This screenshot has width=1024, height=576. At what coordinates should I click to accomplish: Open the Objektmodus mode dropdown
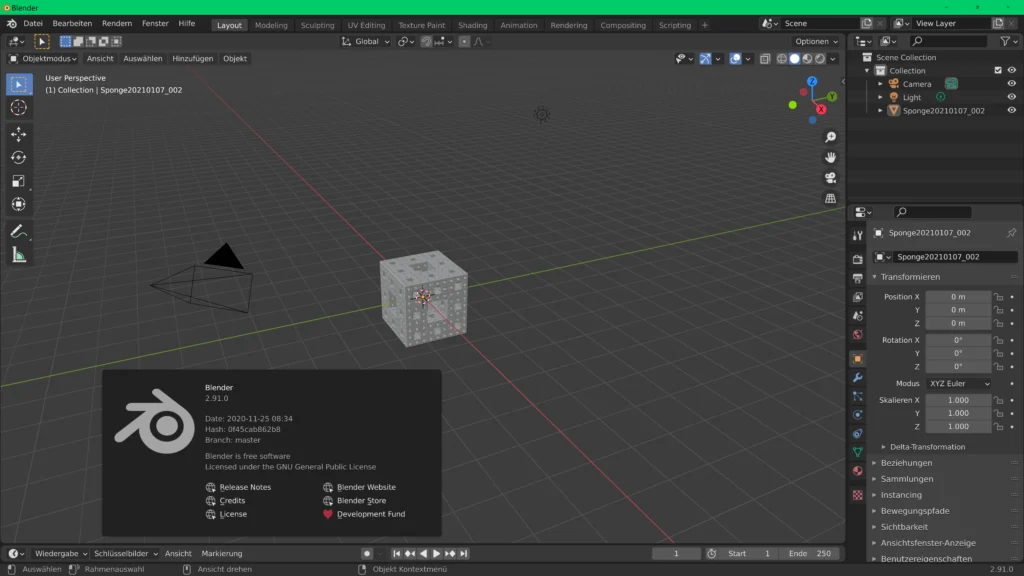pos(42,58)
